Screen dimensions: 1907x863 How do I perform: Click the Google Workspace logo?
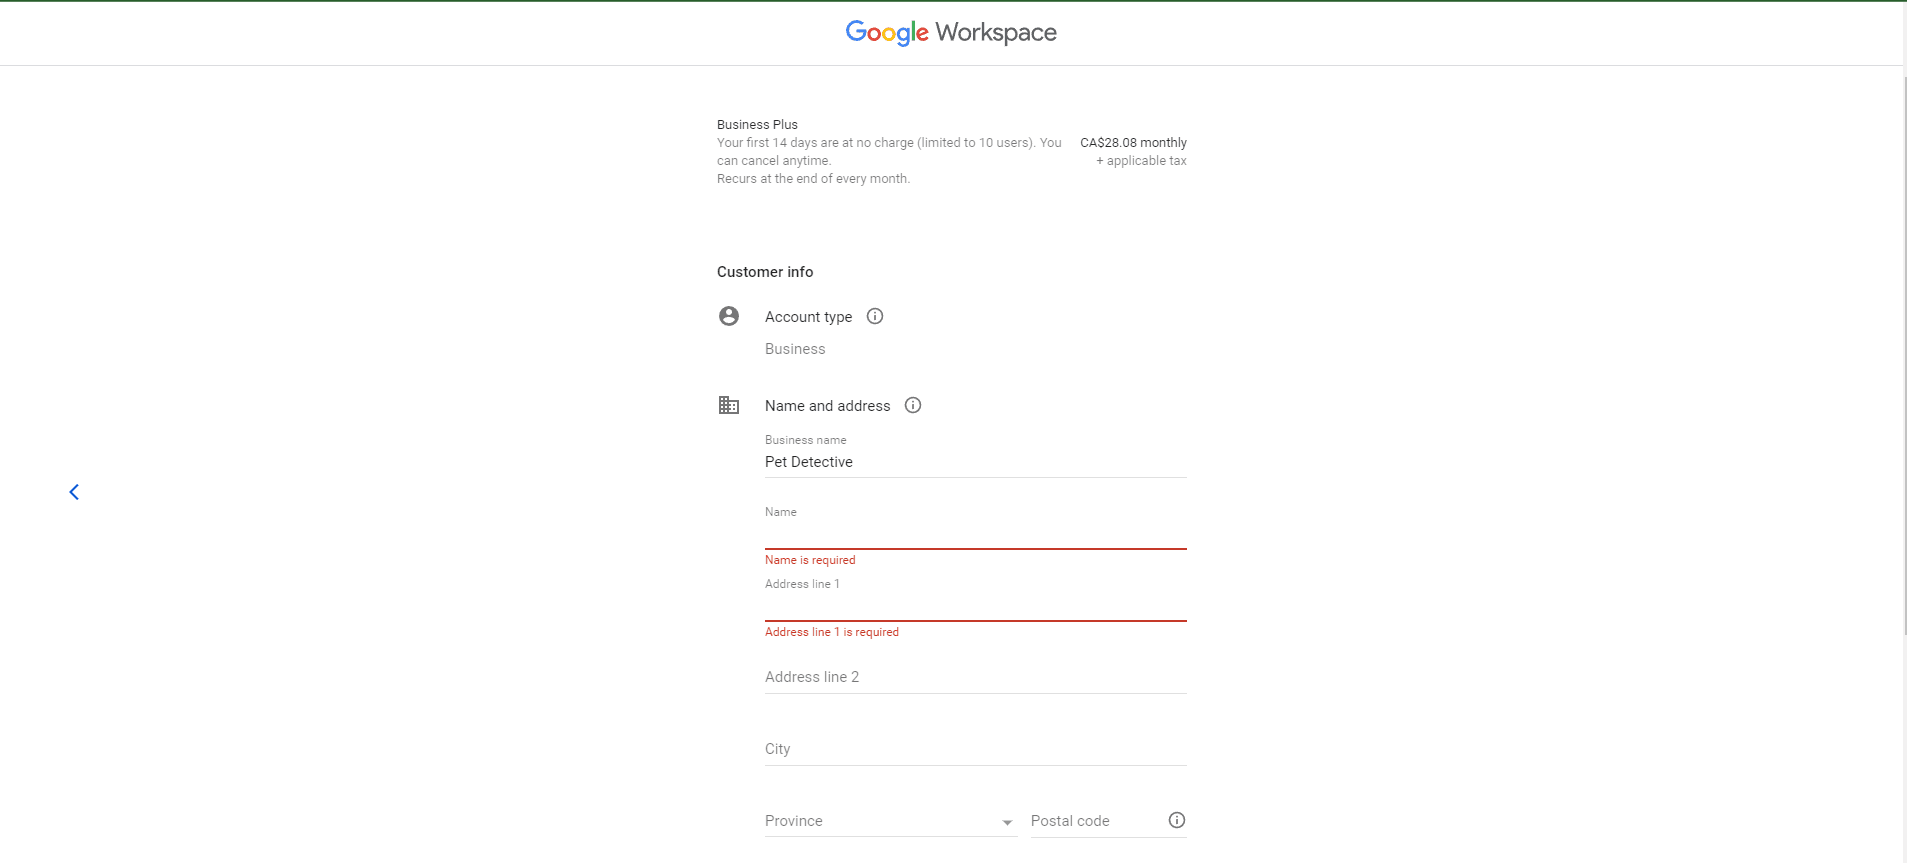coord(950,33)
